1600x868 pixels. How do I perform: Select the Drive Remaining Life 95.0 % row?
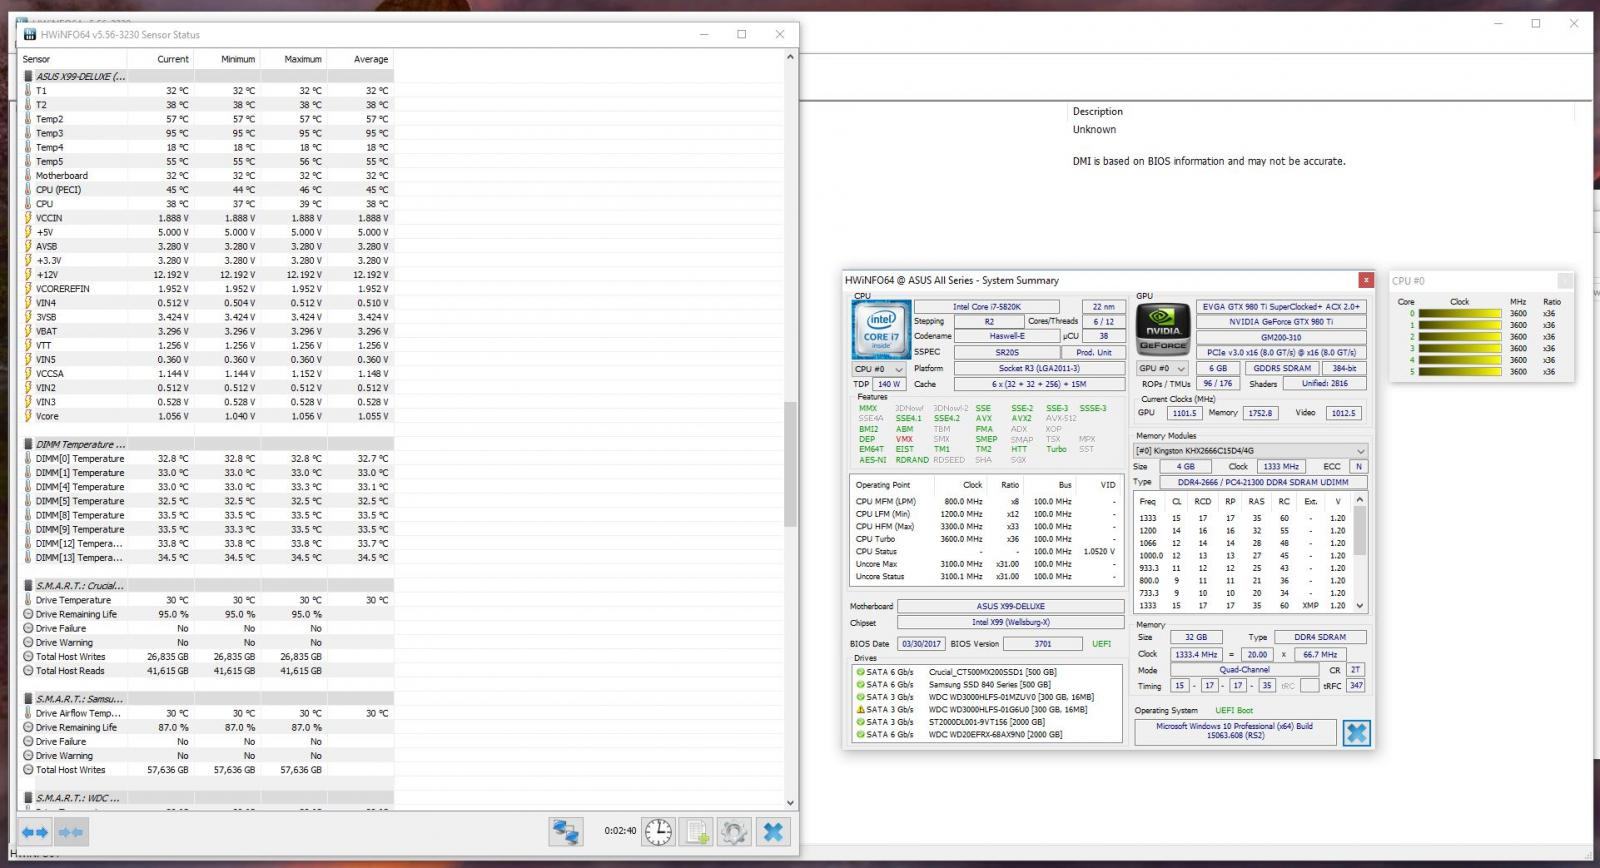(x=207, y=614)
